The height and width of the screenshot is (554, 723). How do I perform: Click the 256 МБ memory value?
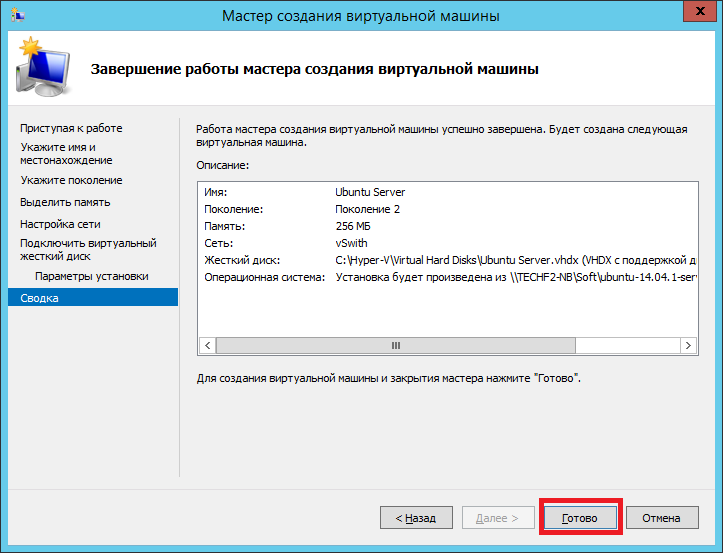pos(353,226)
